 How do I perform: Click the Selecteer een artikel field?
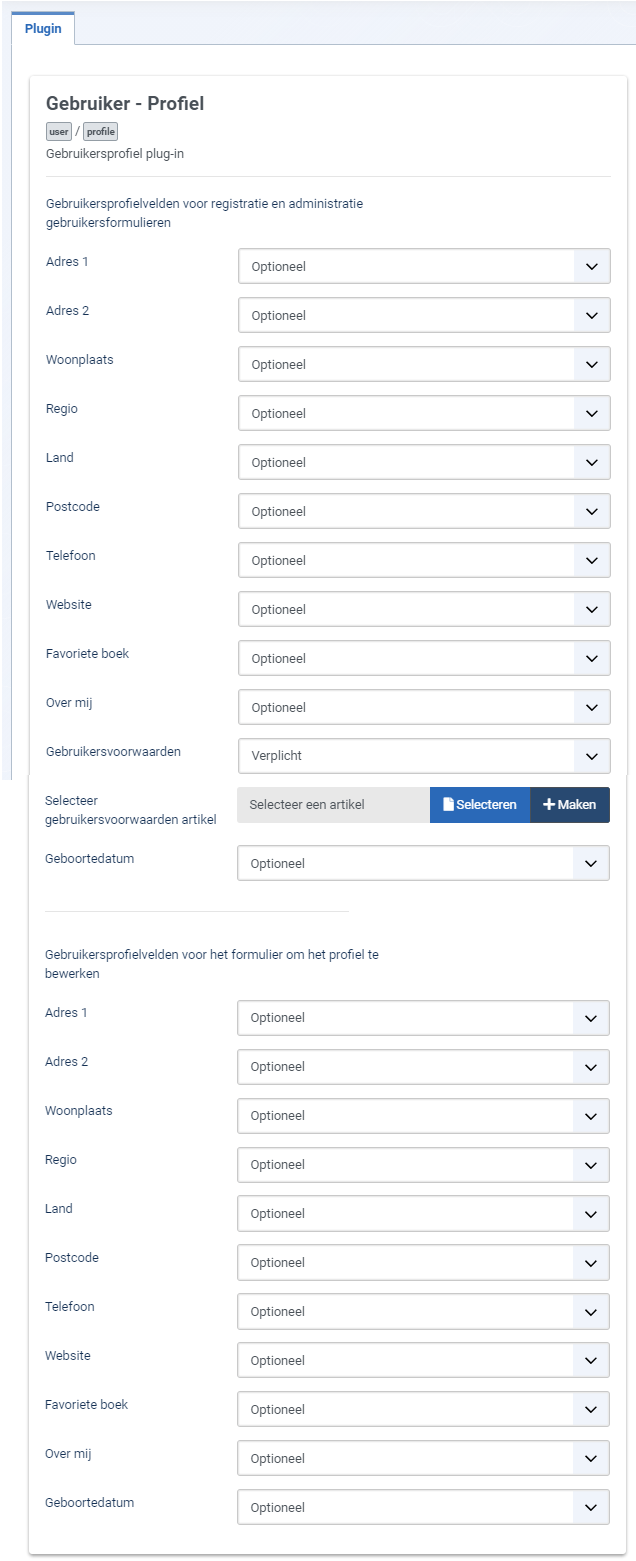point(333,805)
